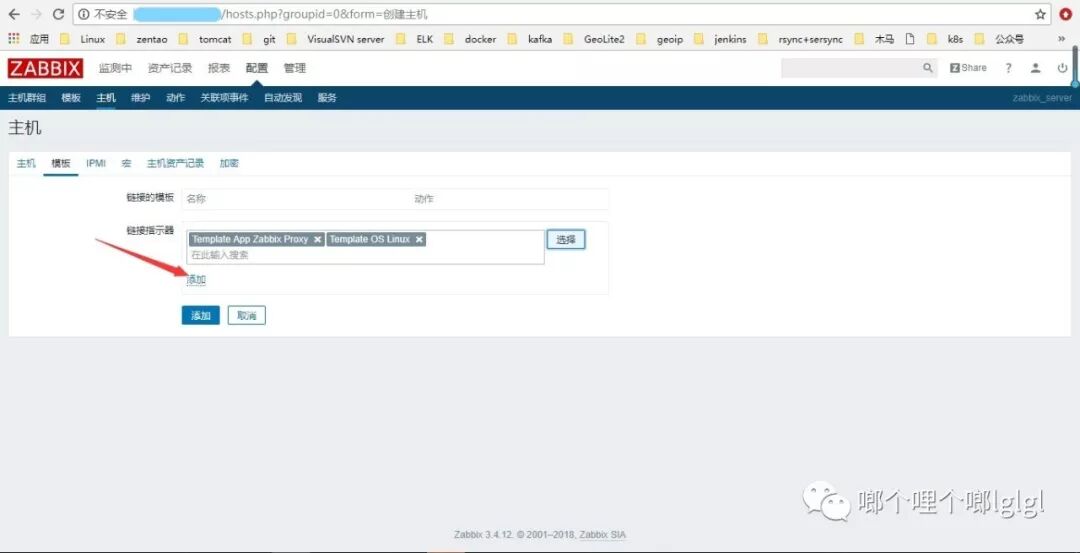This screenshot has height=553, width=1080.
Task: Open the 公众号 bookmark folder
Action: (x=999, y=39)
